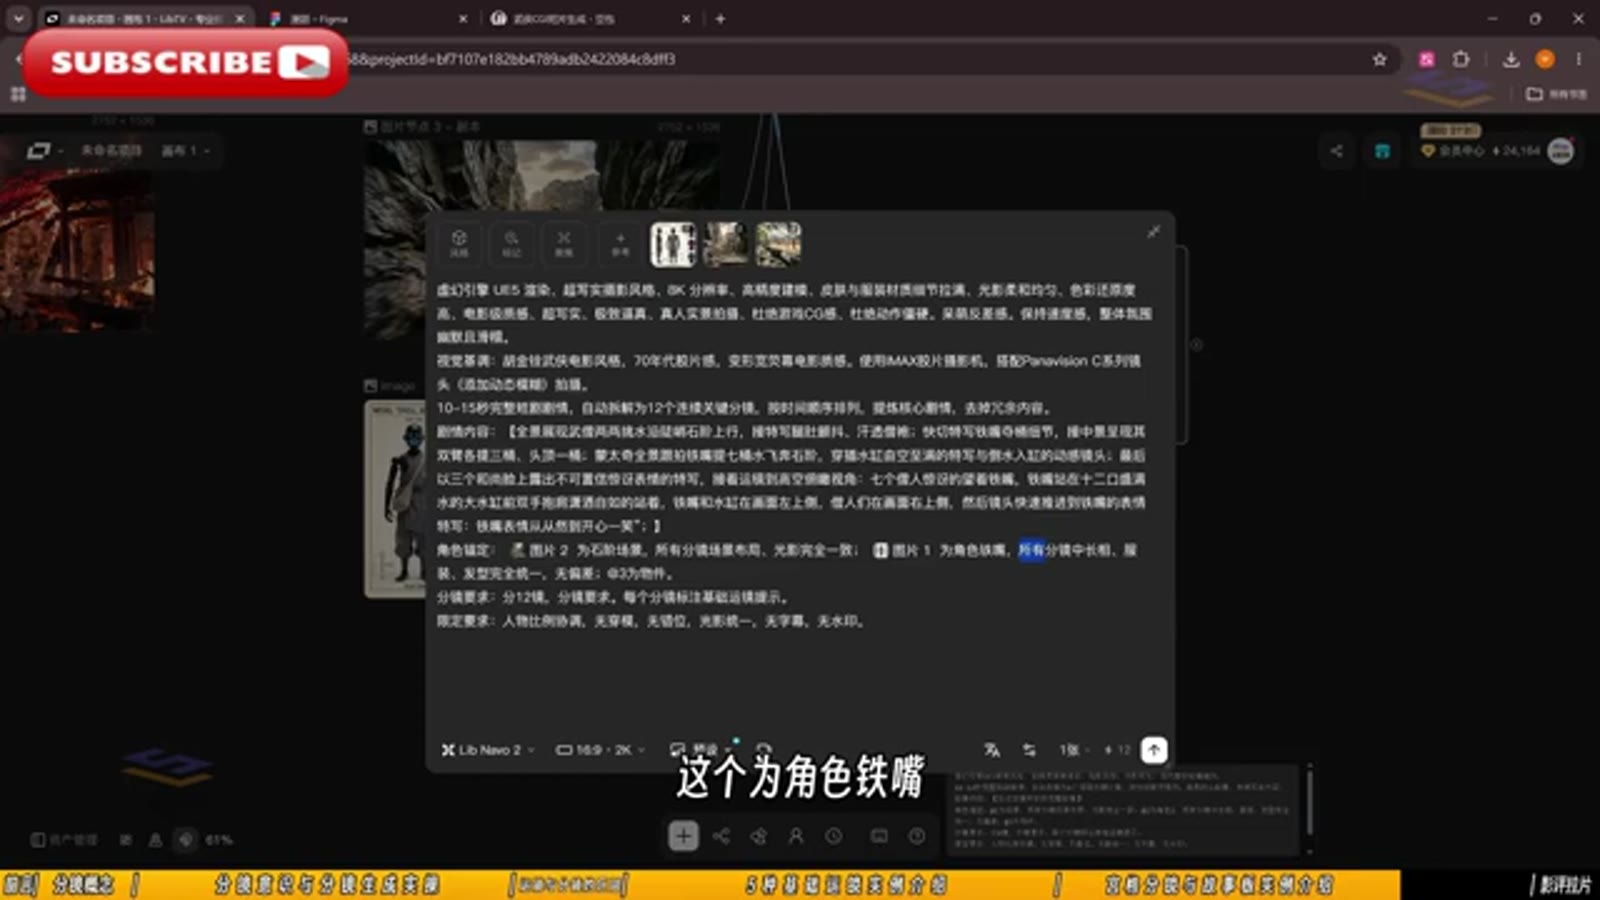Open the browser three-dot menu
This screenshot has height=900, width=1600.
(x=1578, y=59)
